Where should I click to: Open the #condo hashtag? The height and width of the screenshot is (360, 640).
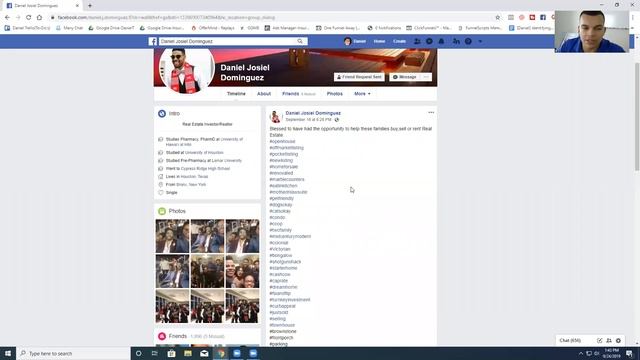[x=277, y=218]
